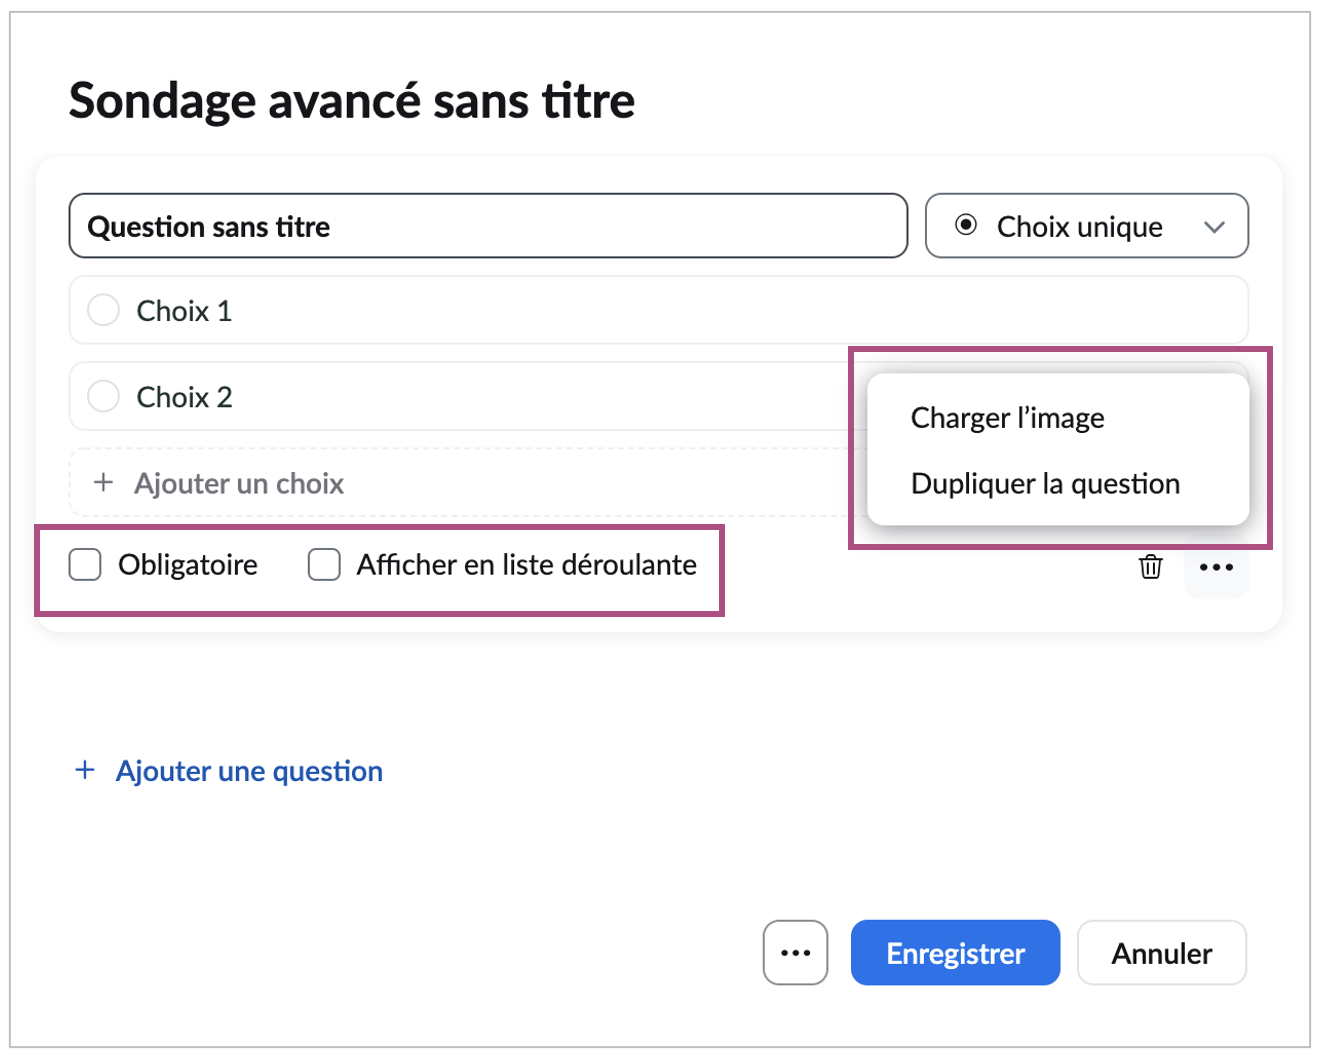Edit the Choix 1 answer text
This screenshot has height=1060, width=1324.
[185, 311]
